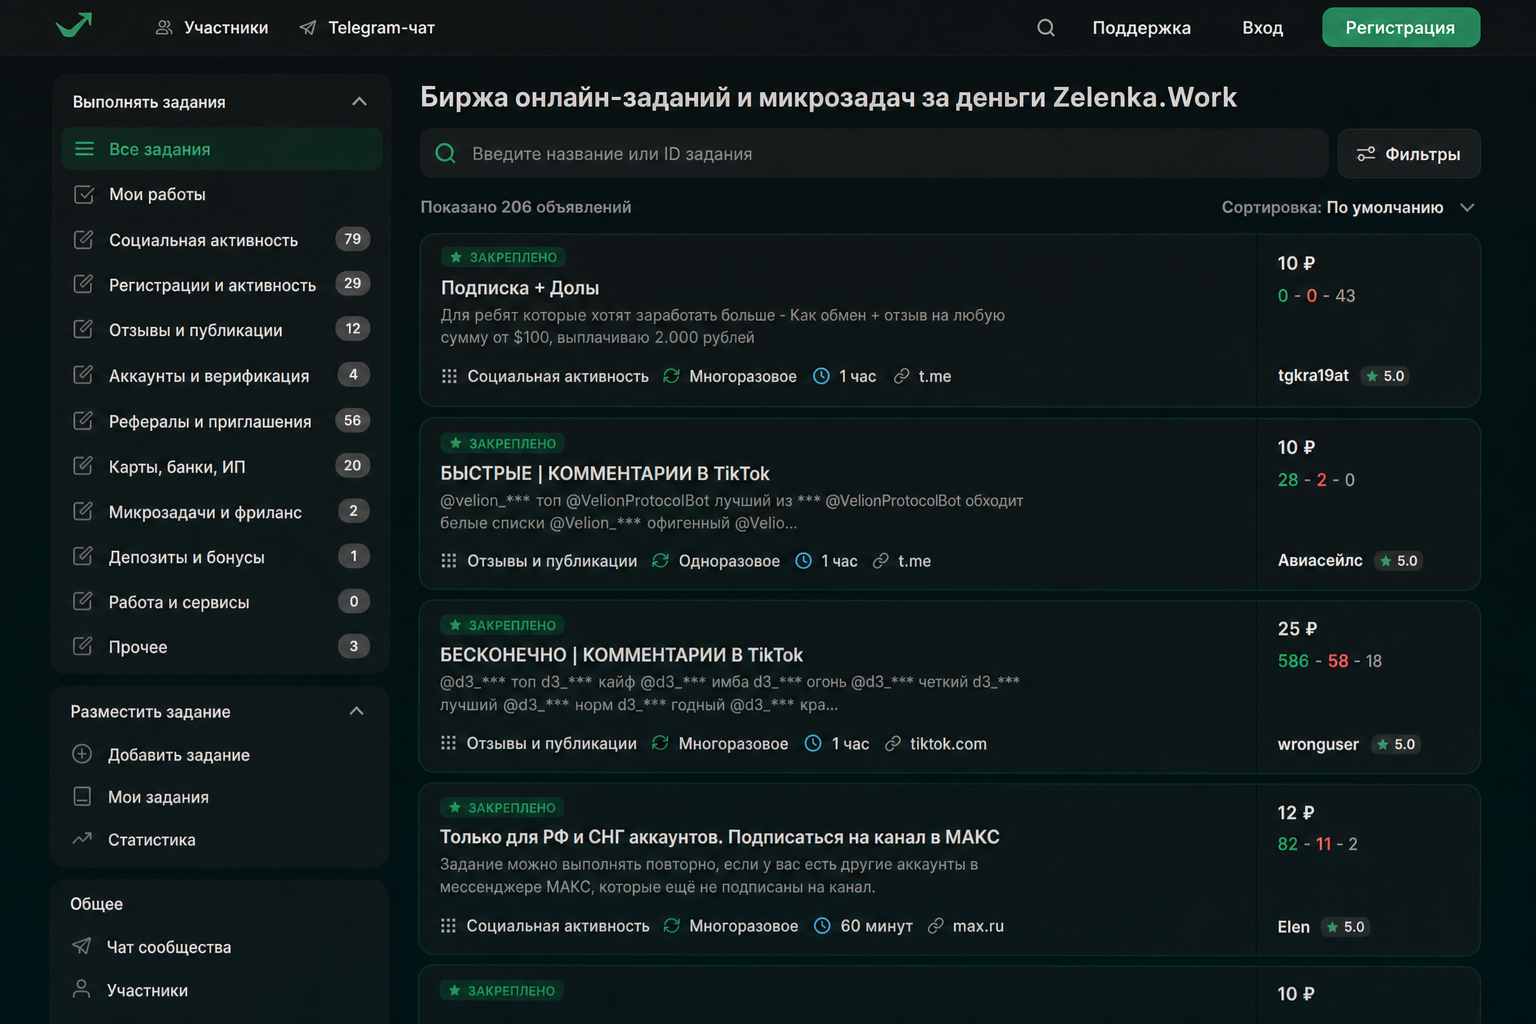Click the Вход link in header
The image size is (1536, 1024).
pyautogui.click(x=1262, y=28)
